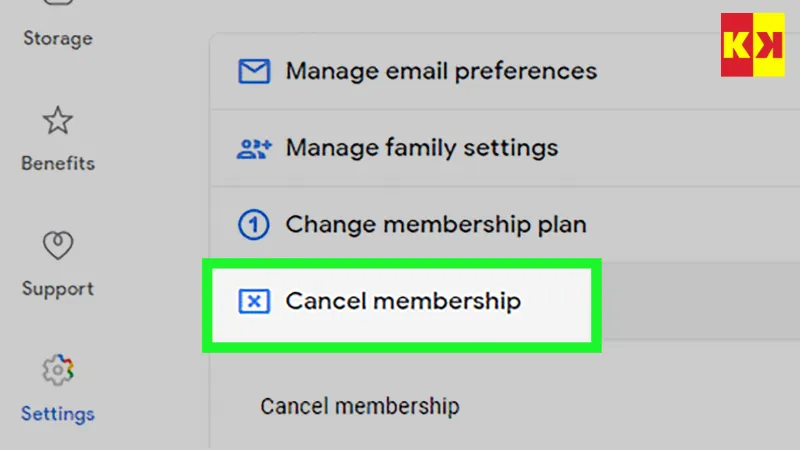
Task: Click the lower Cancel membership link
Action: coord(359,406)
